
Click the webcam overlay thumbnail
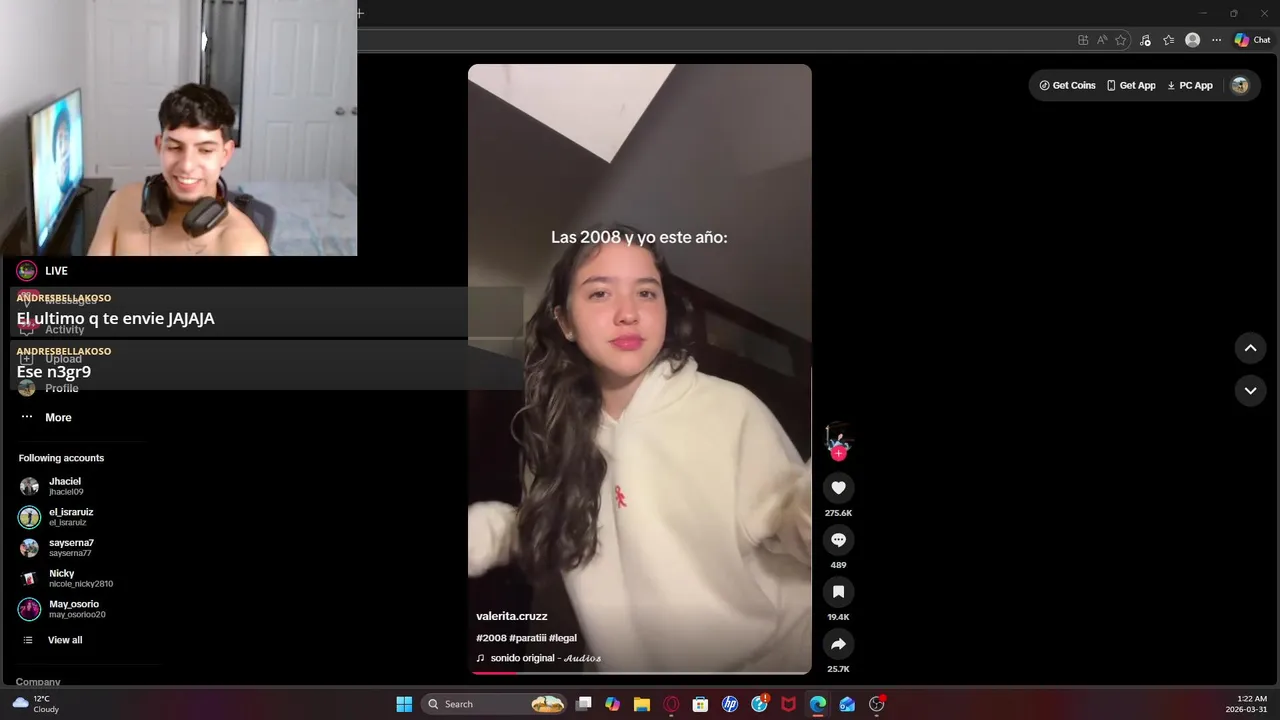(178, 128)
